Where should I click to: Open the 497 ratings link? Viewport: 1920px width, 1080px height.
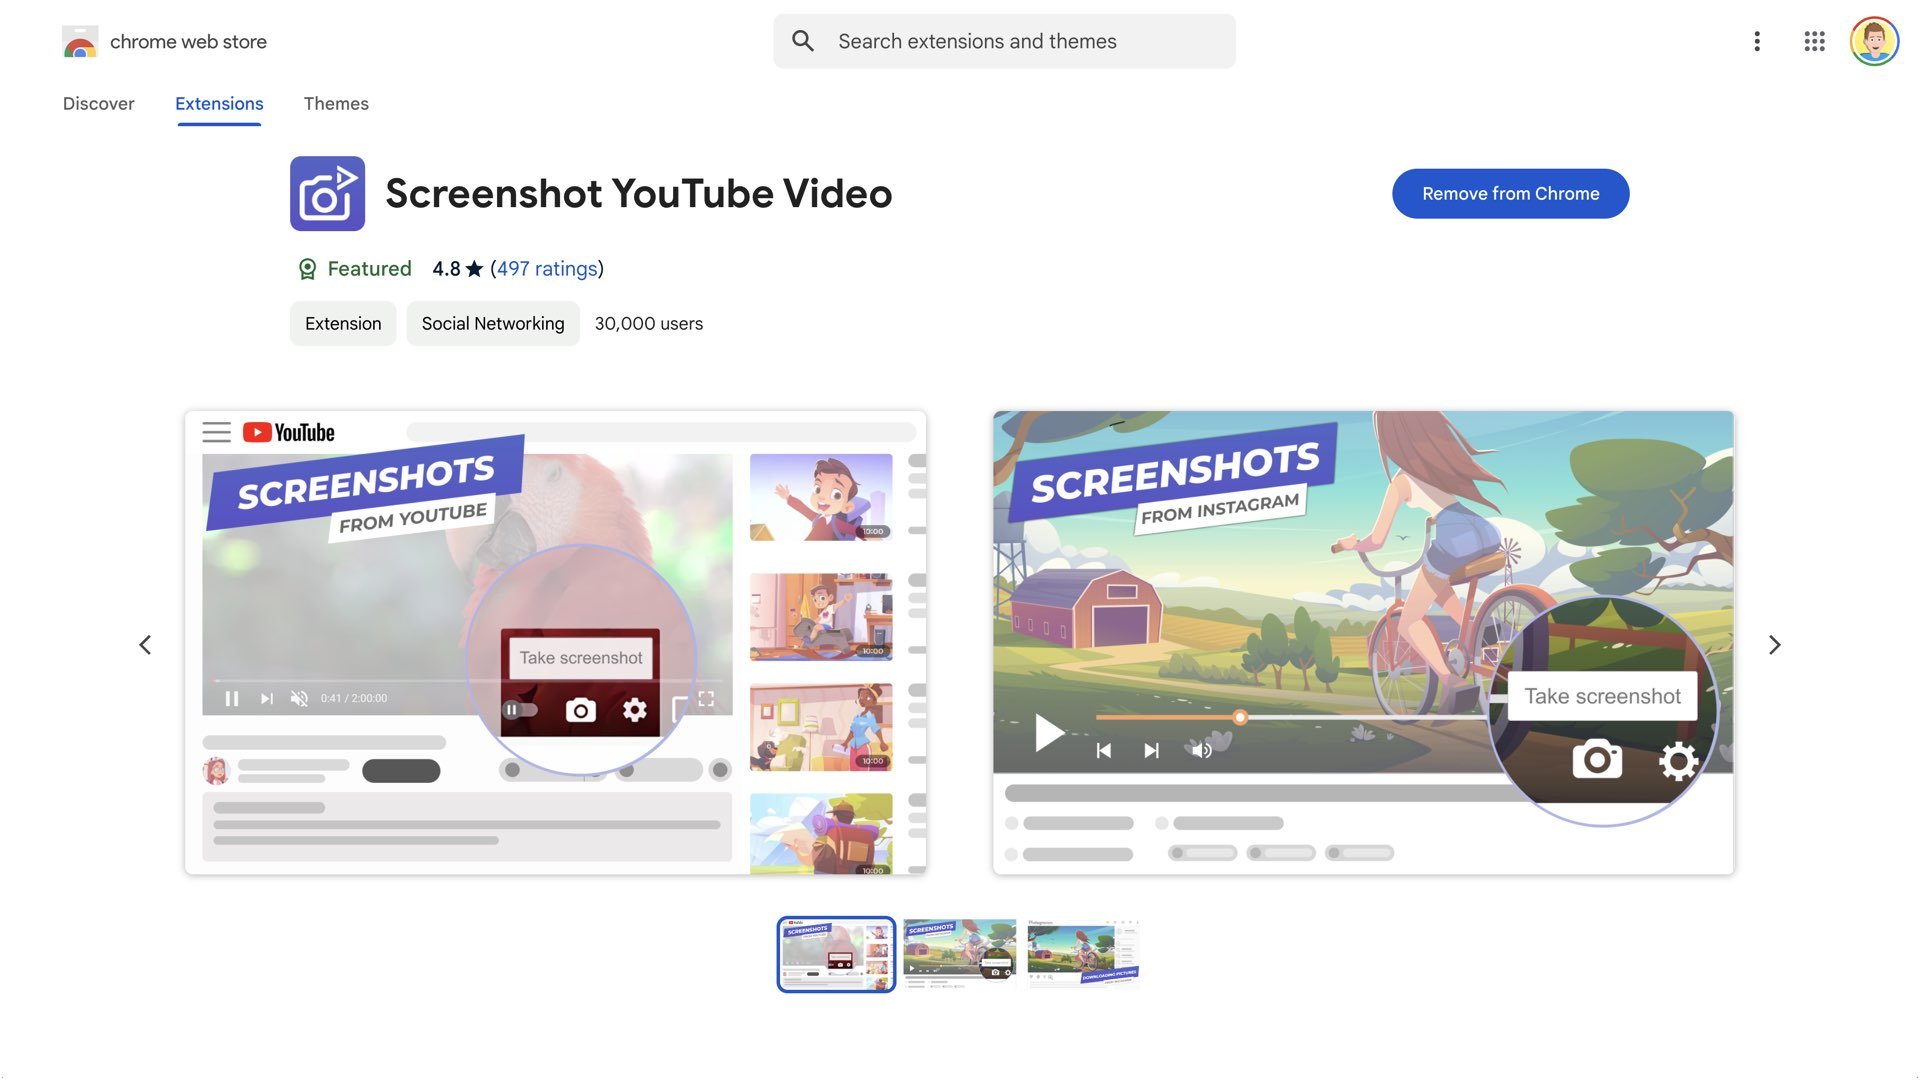click(x=547, y=269)
